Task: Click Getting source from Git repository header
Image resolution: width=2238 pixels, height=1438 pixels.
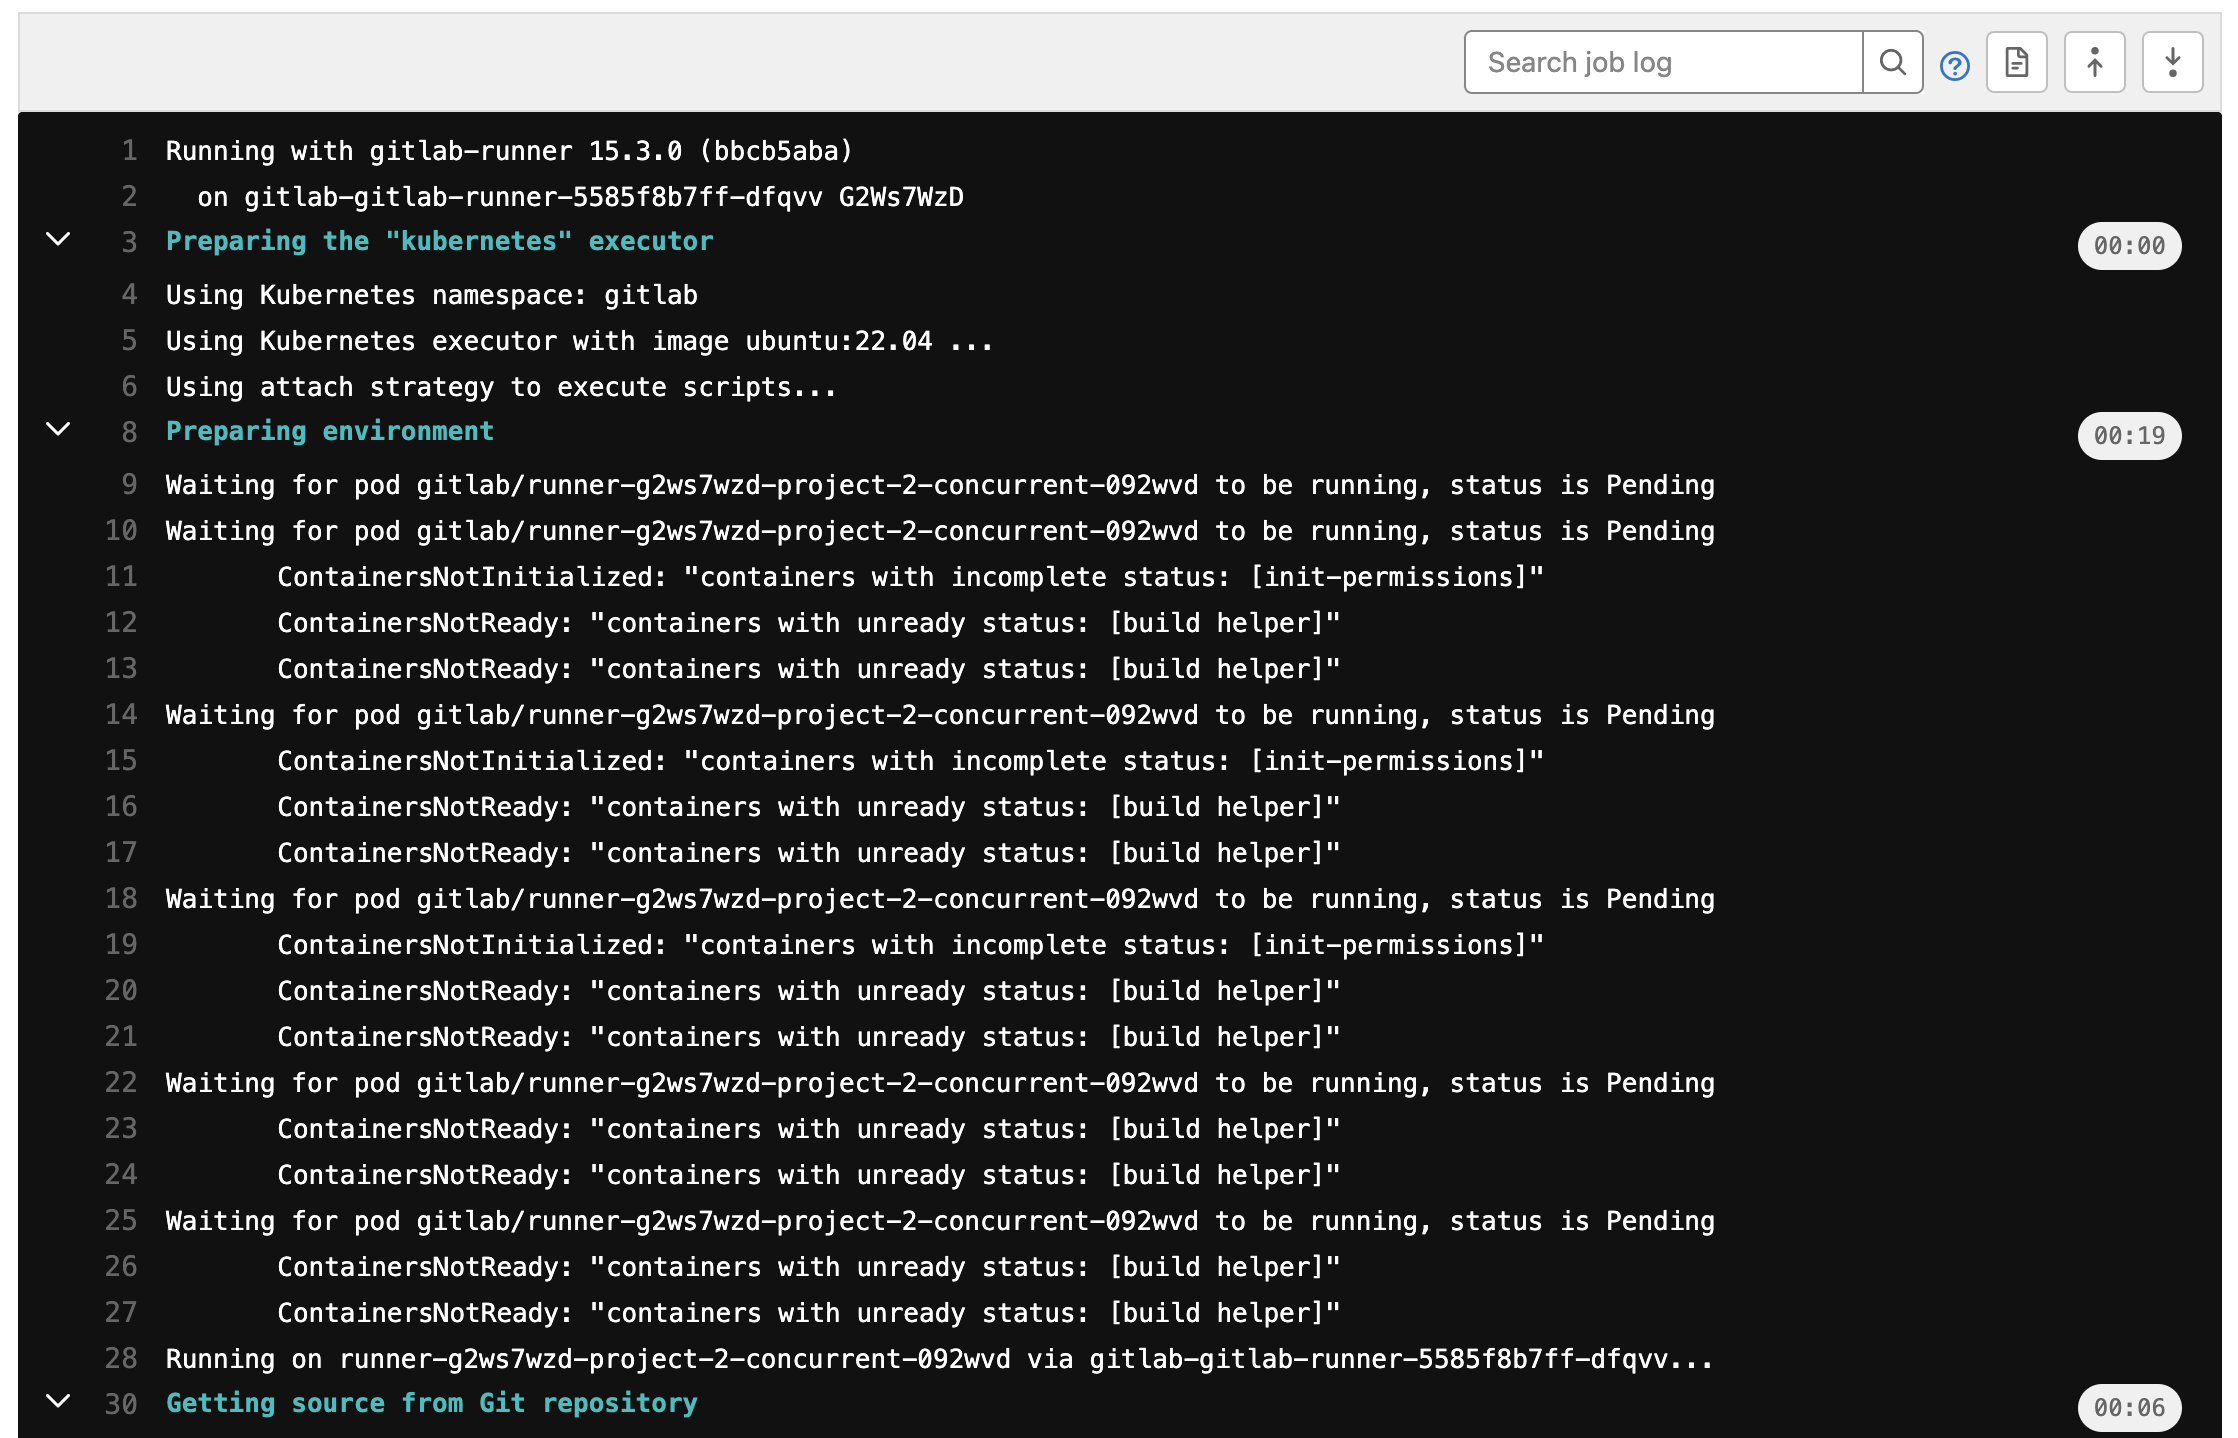Action: [431, 1403]
